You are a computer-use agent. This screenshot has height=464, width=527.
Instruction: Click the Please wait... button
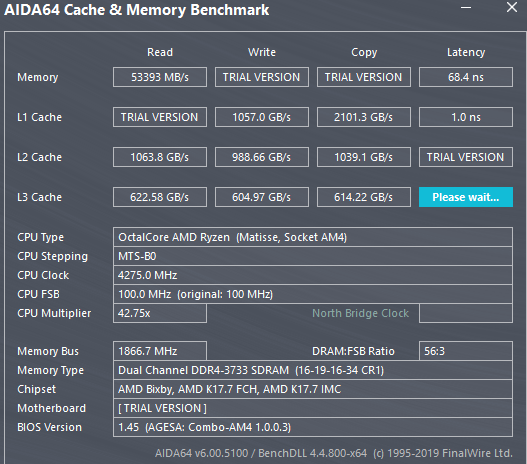click(465, 197)
